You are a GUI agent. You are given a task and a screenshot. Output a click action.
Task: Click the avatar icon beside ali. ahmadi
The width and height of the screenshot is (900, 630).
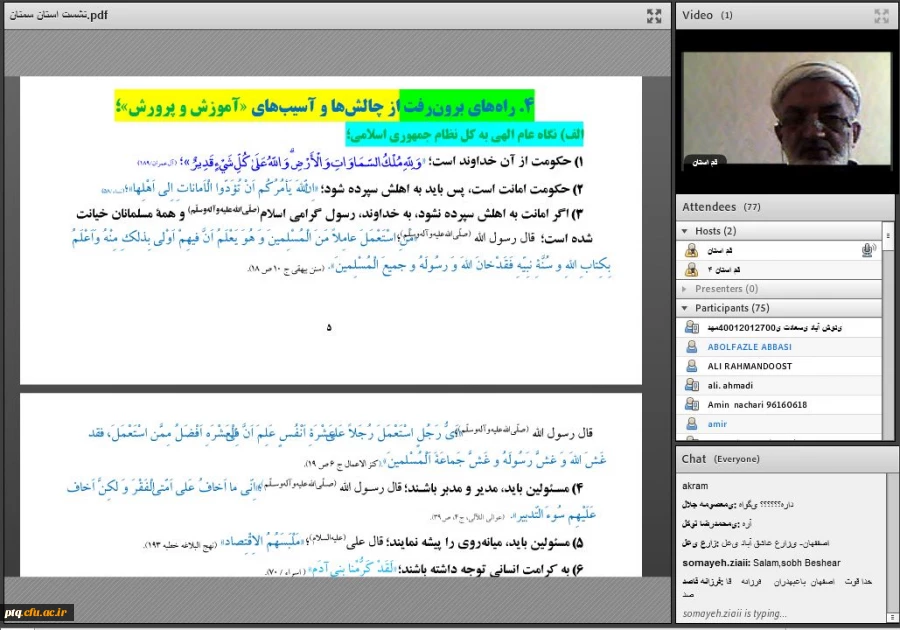tap(691, 385)
